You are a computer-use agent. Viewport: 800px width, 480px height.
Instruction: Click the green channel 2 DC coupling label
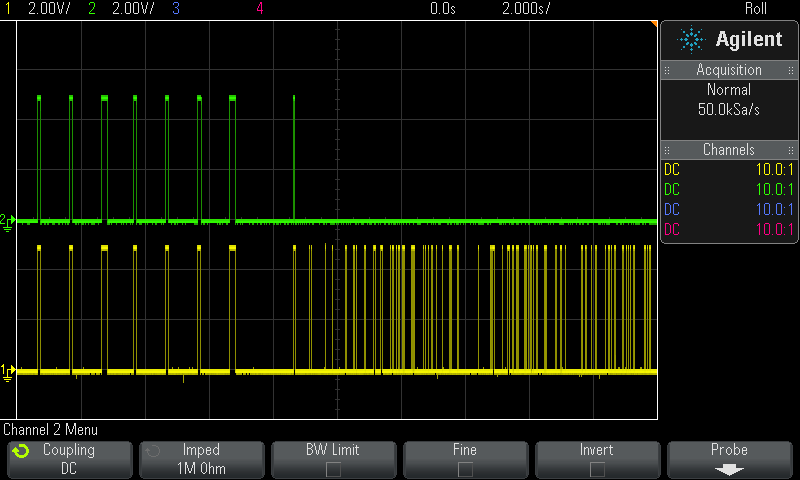coord(672,189)
